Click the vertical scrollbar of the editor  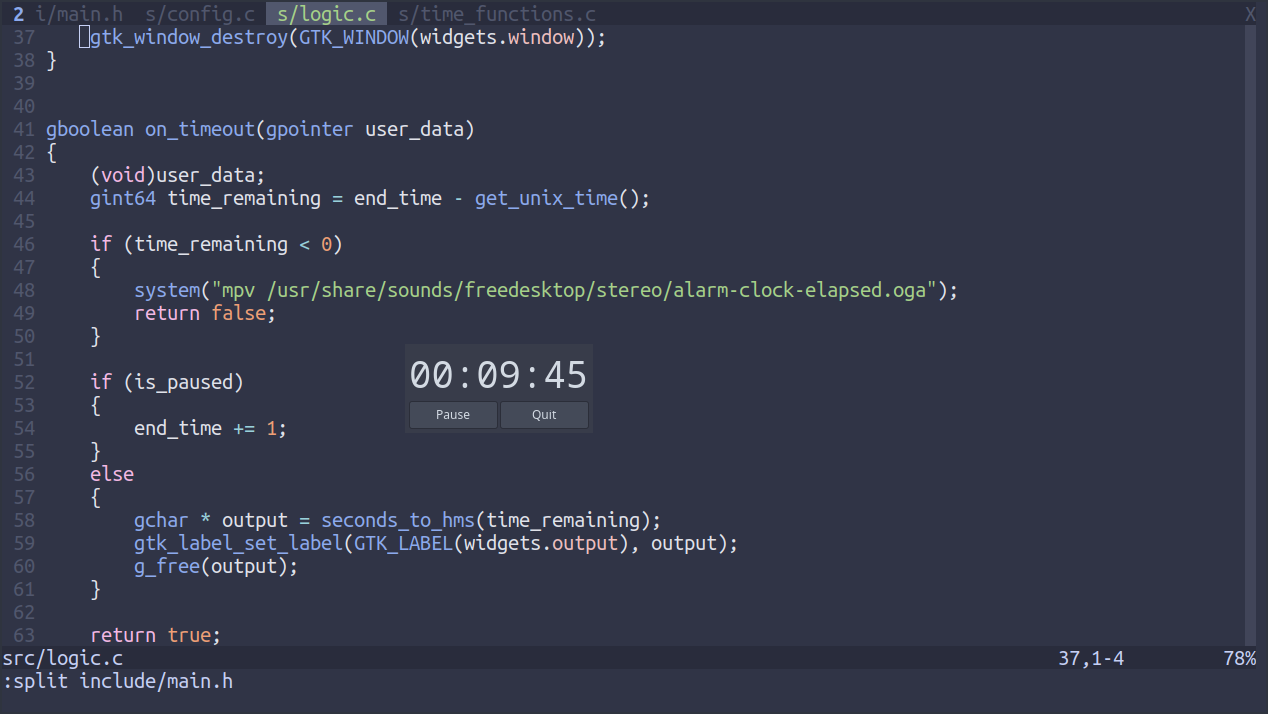click(x=1249, y=336)
